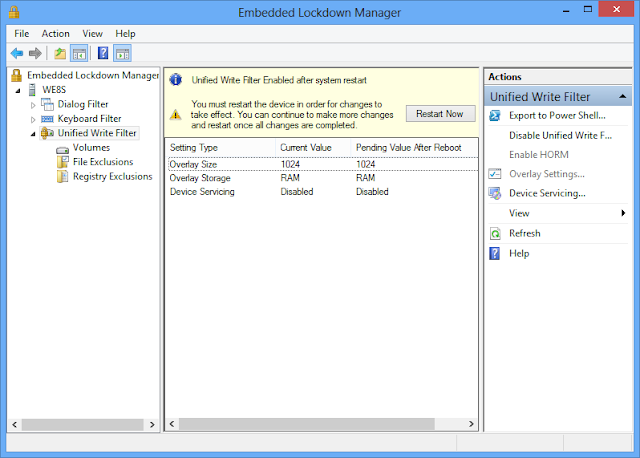The height and width of the screenshot is (458, 640).
Task: Click the Restart Now button
Action: click(440, 113)
